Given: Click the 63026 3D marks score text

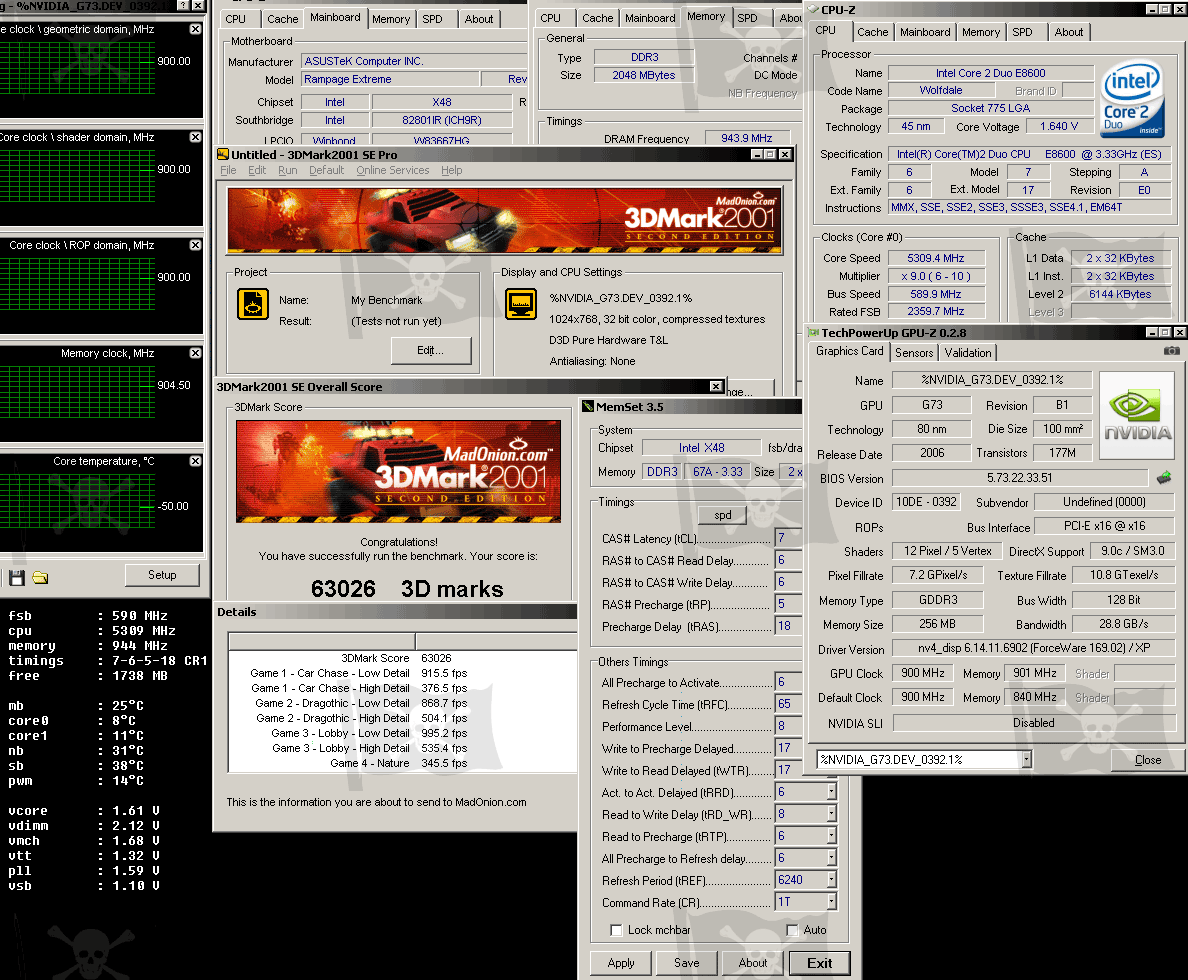Looking at the screenshot, I should (x=407, y=589).
